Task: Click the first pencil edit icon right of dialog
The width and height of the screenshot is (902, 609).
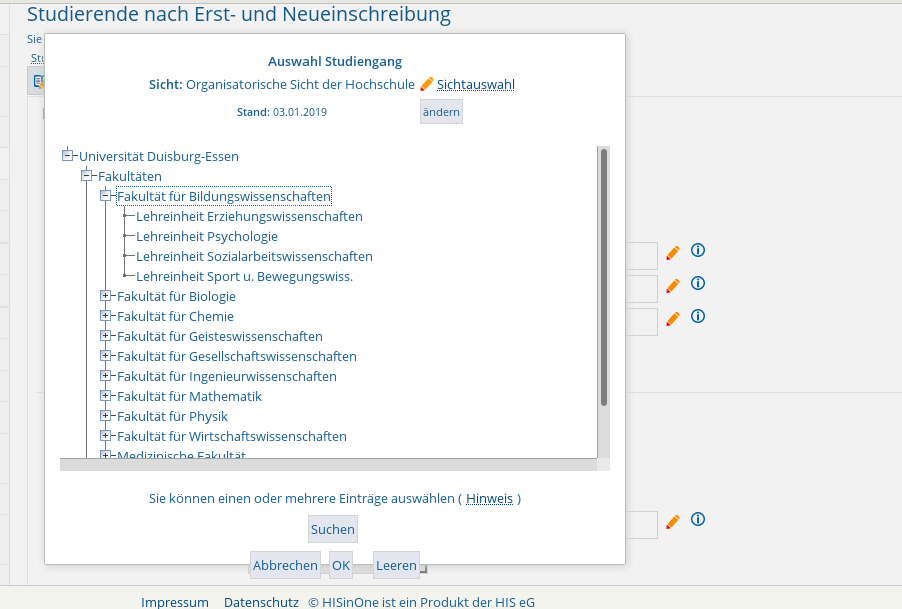Action: (672, 252)
